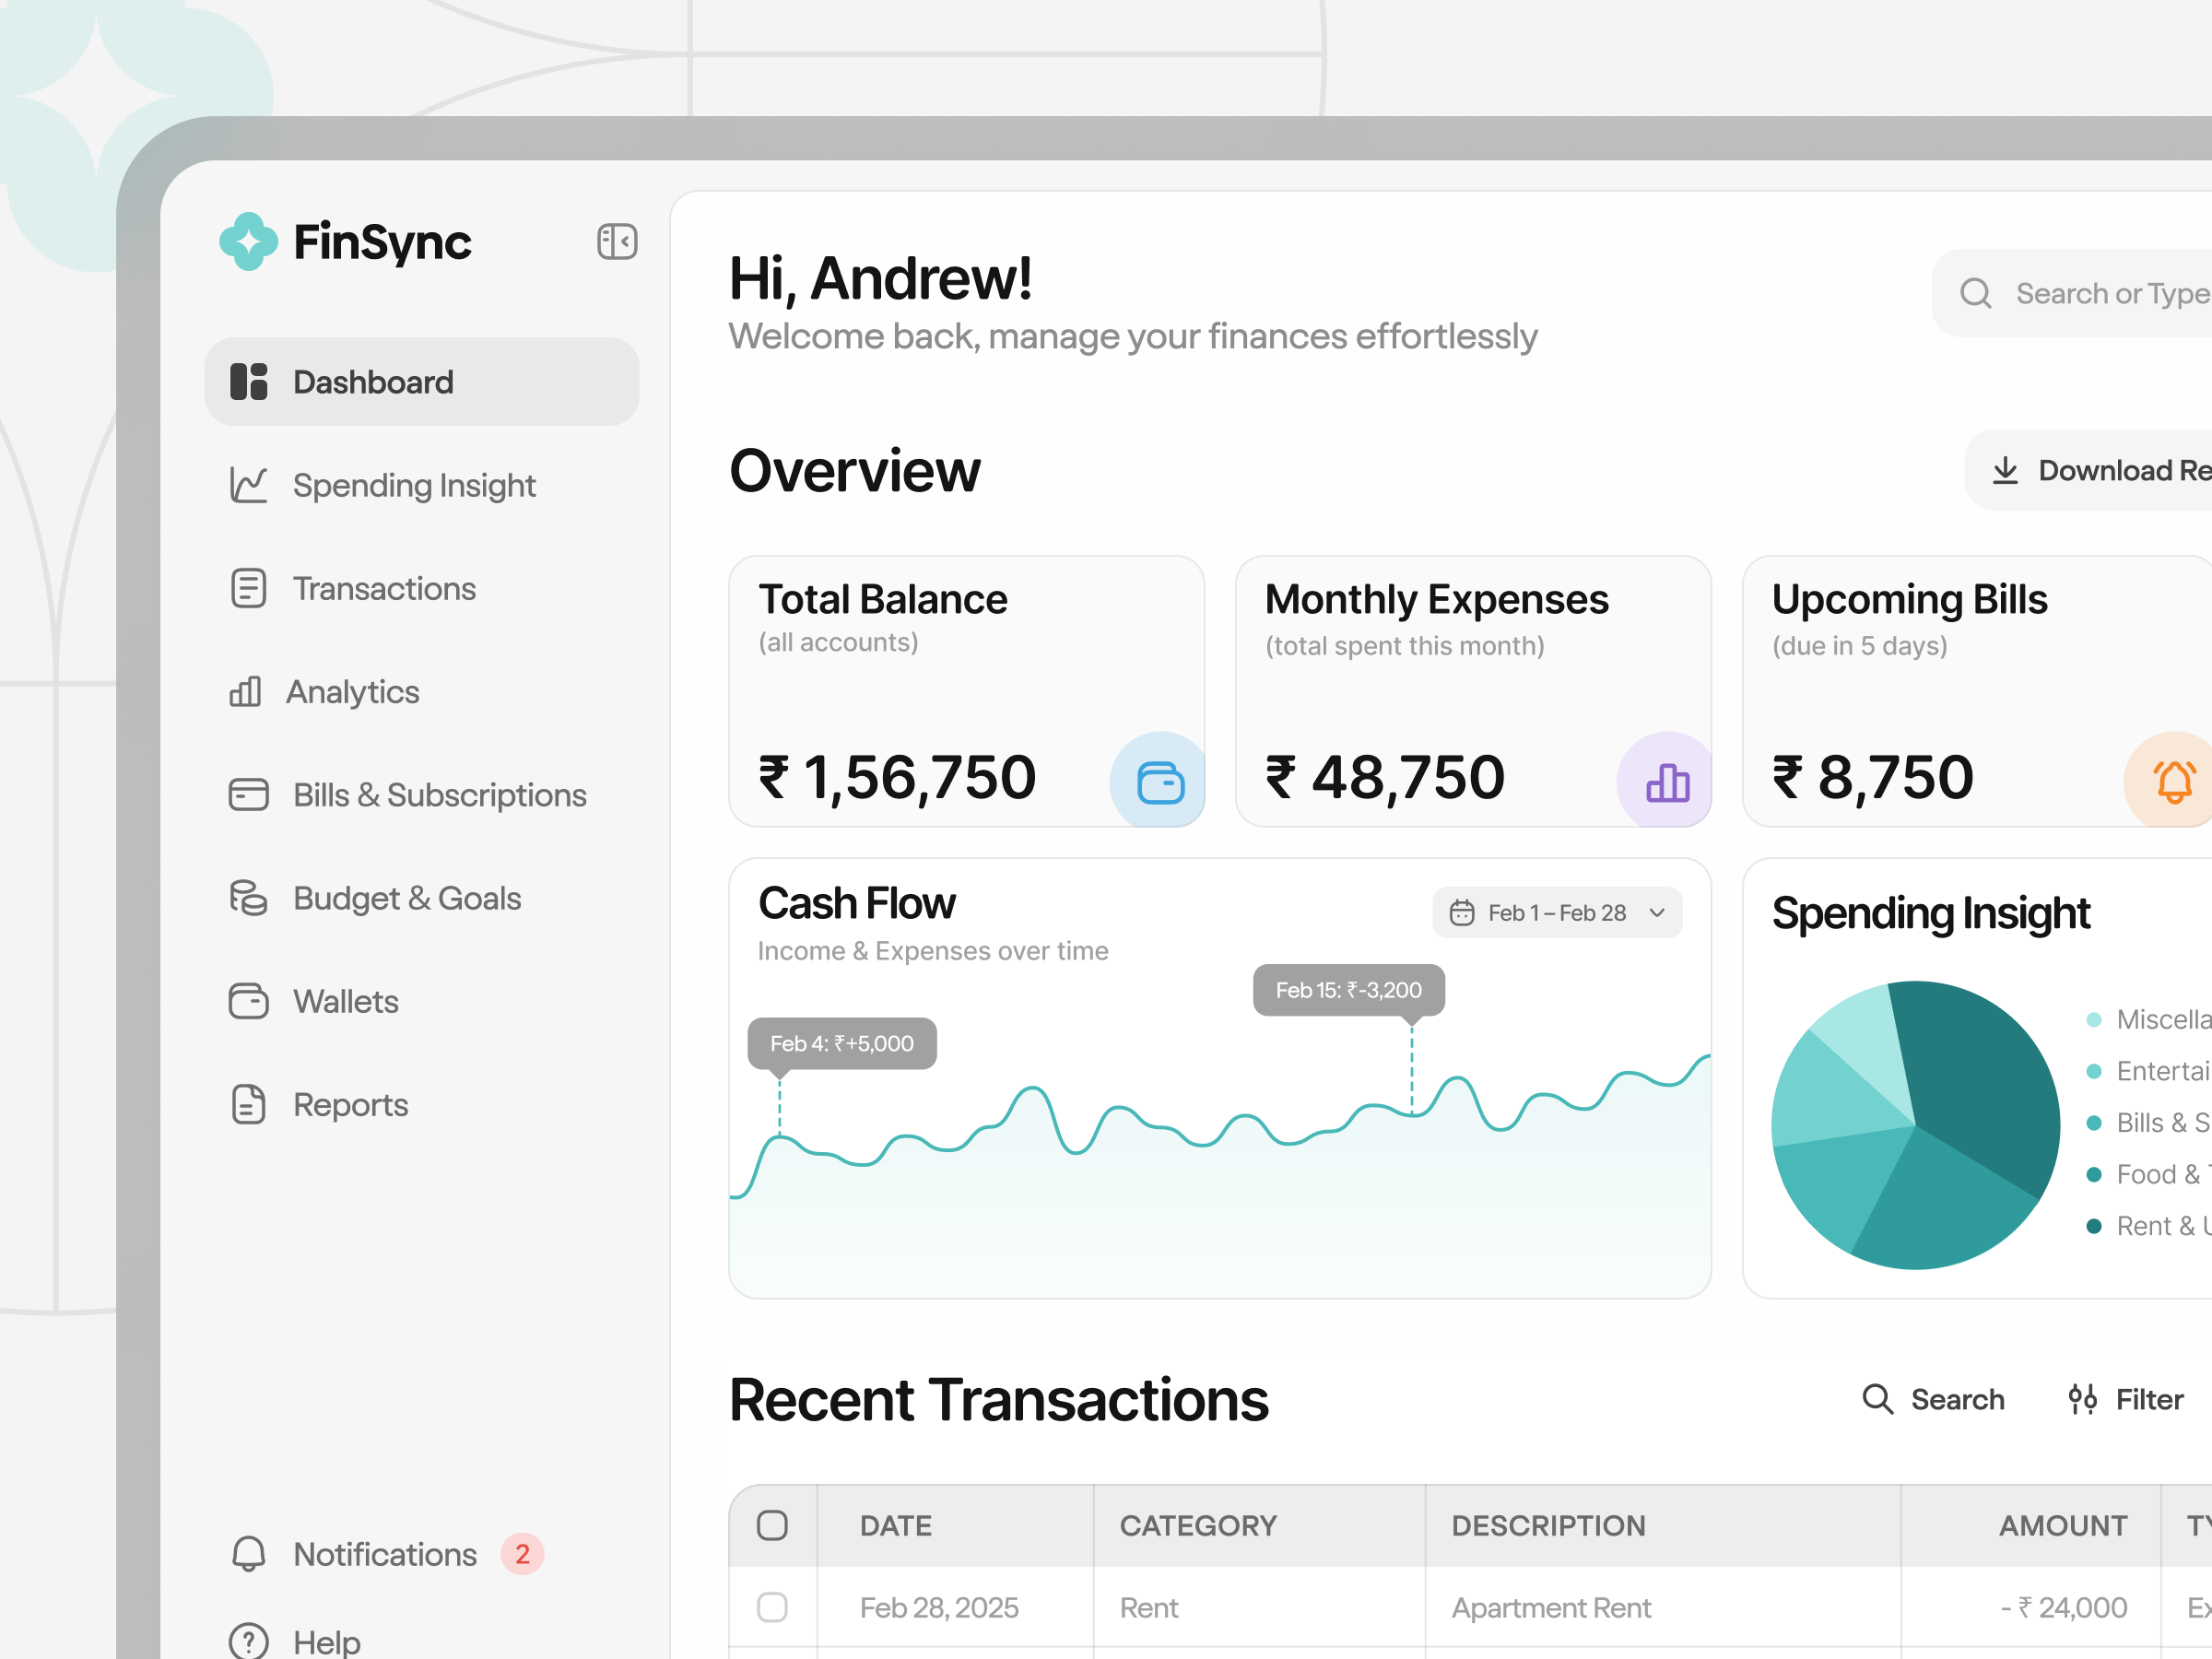
Task: Click the Help question-mark icon
Action: point(249,1641)
